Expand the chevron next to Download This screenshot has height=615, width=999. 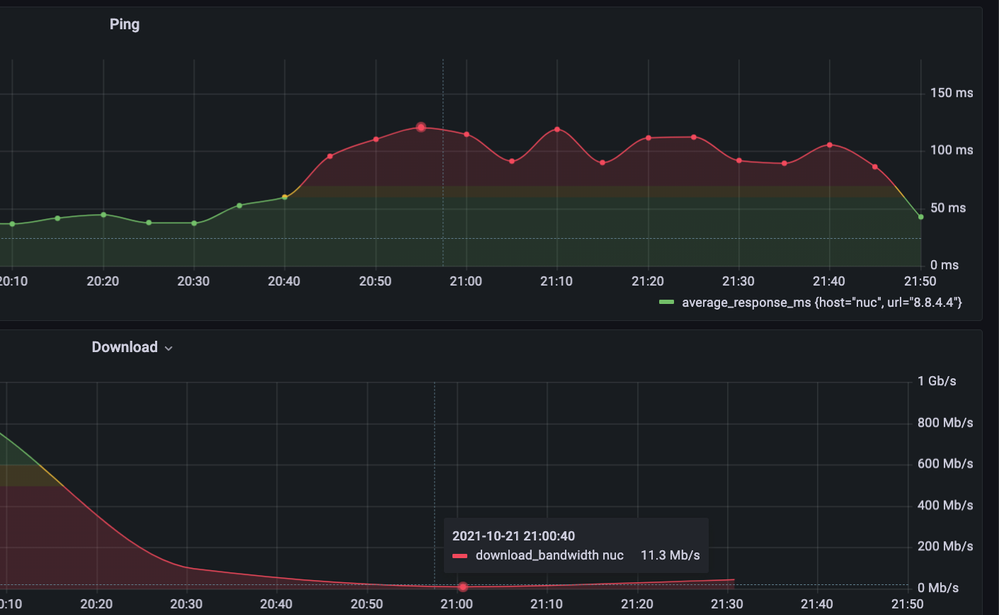pos(166,349)
